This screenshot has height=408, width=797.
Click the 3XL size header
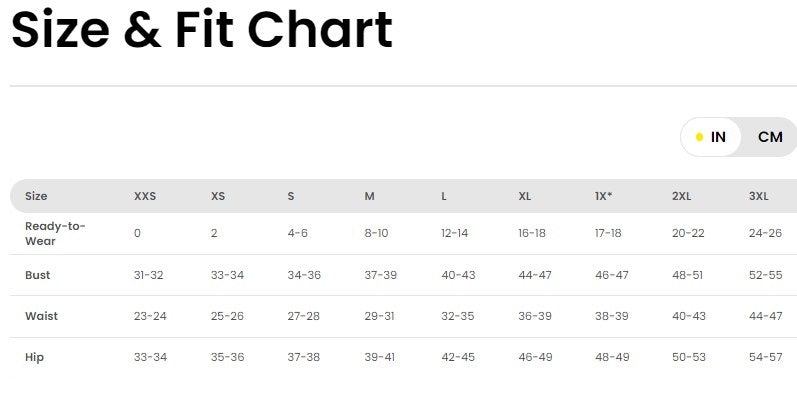pos(758,196)
